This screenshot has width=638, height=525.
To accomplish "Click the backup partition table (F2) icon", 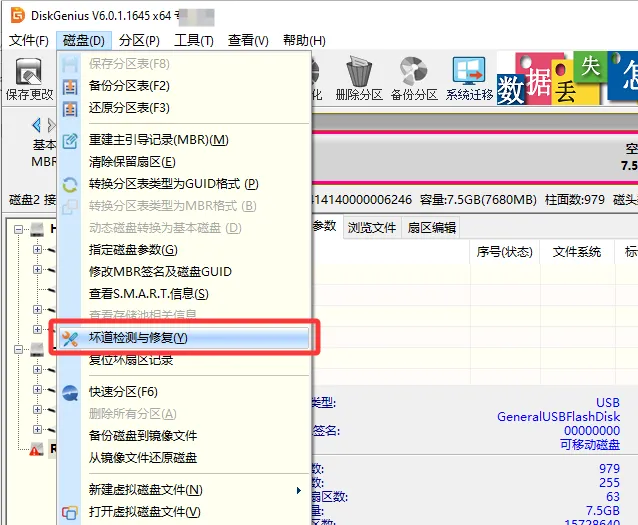I will tap(70, 86).
